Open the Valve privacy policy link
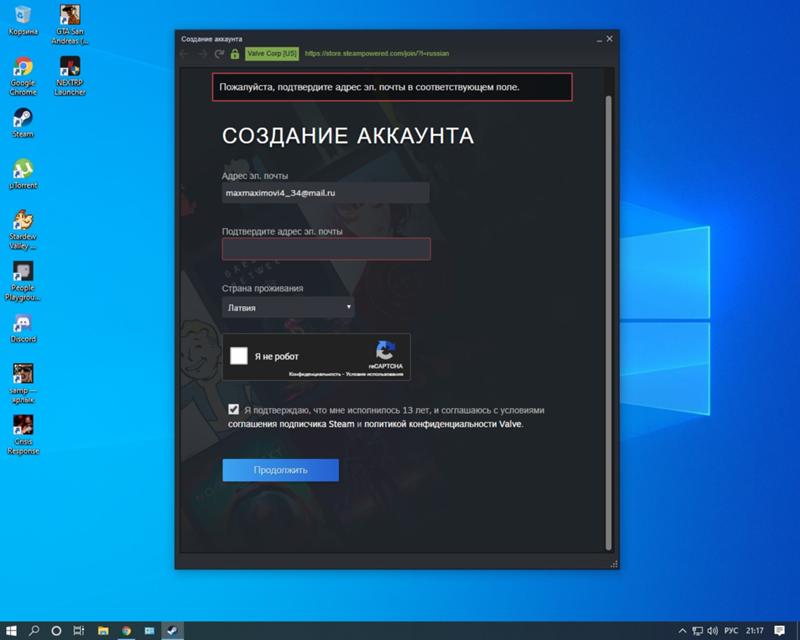 (443, 424)
